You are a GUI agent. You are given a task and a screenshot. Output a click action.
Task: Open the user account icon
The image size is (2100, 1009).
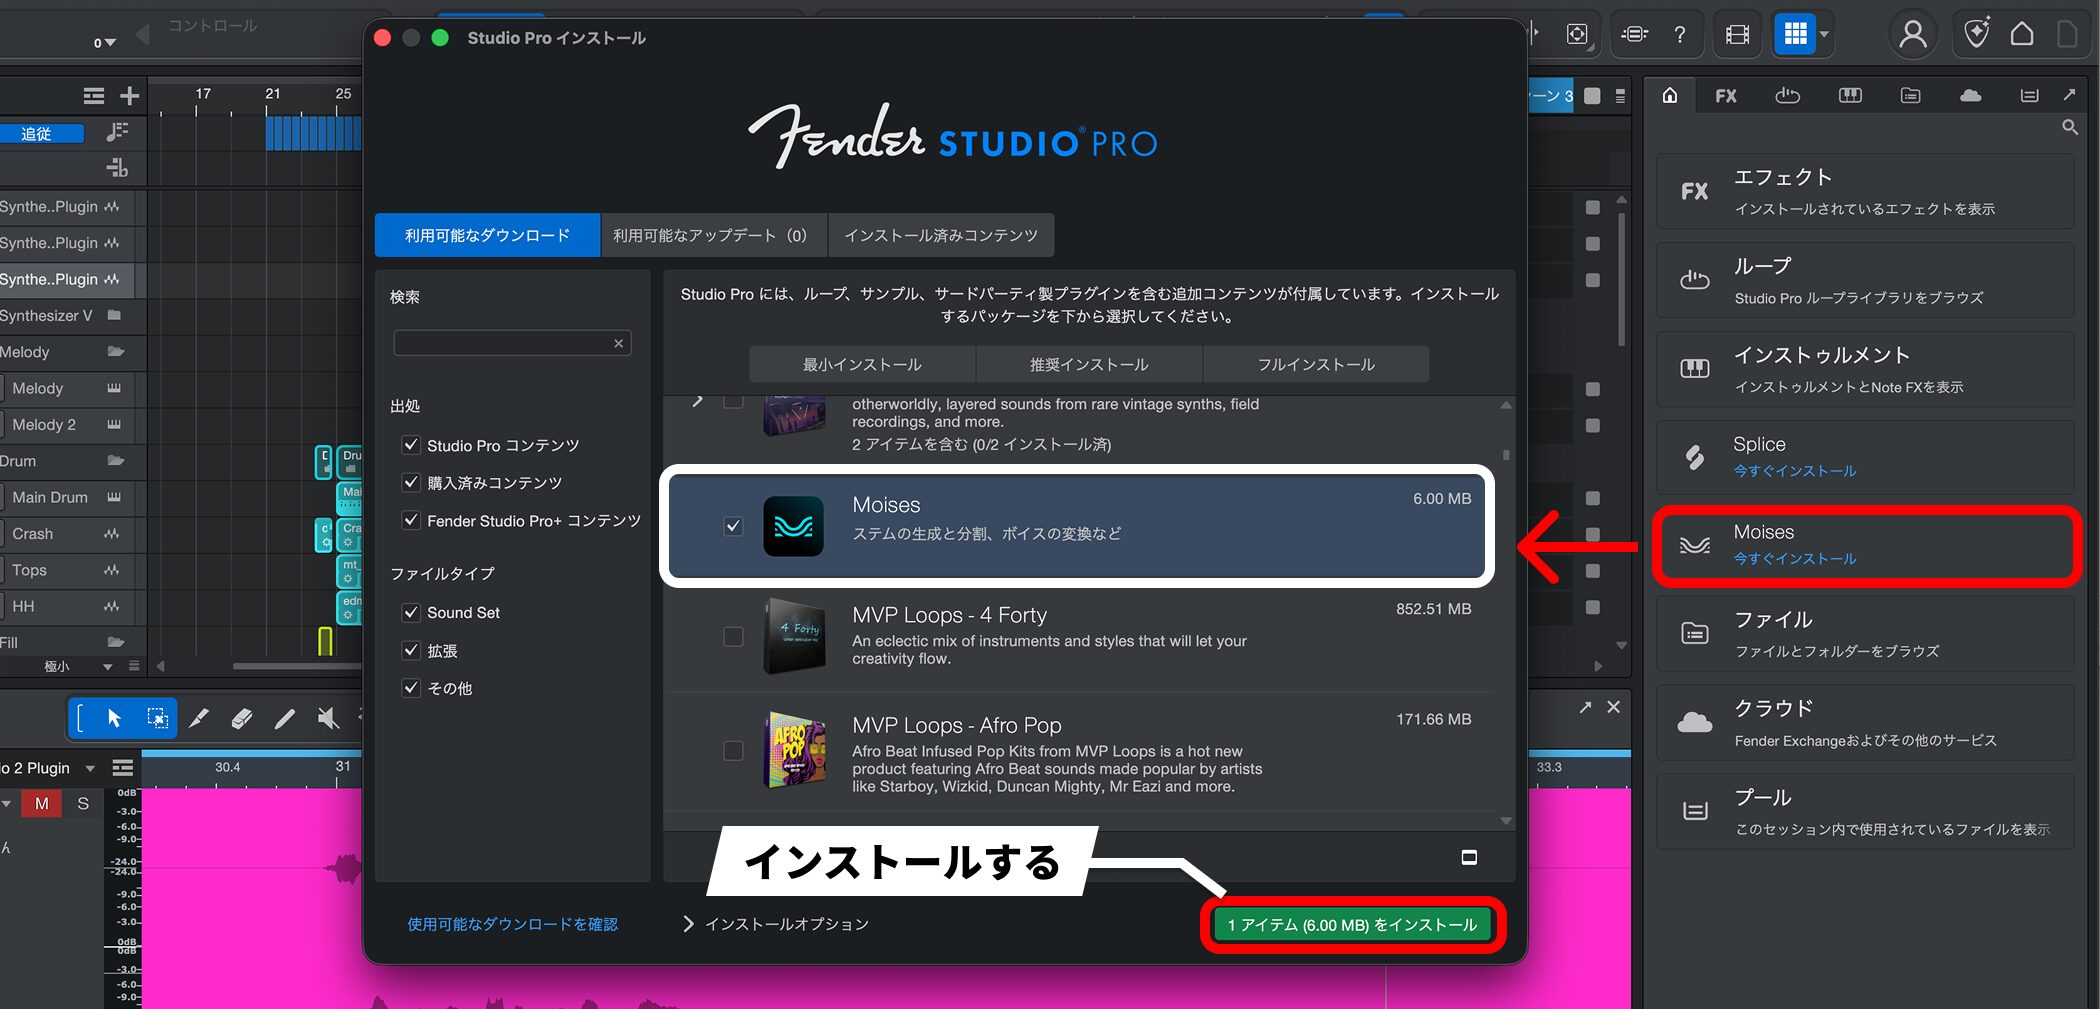pos(1913,35)
